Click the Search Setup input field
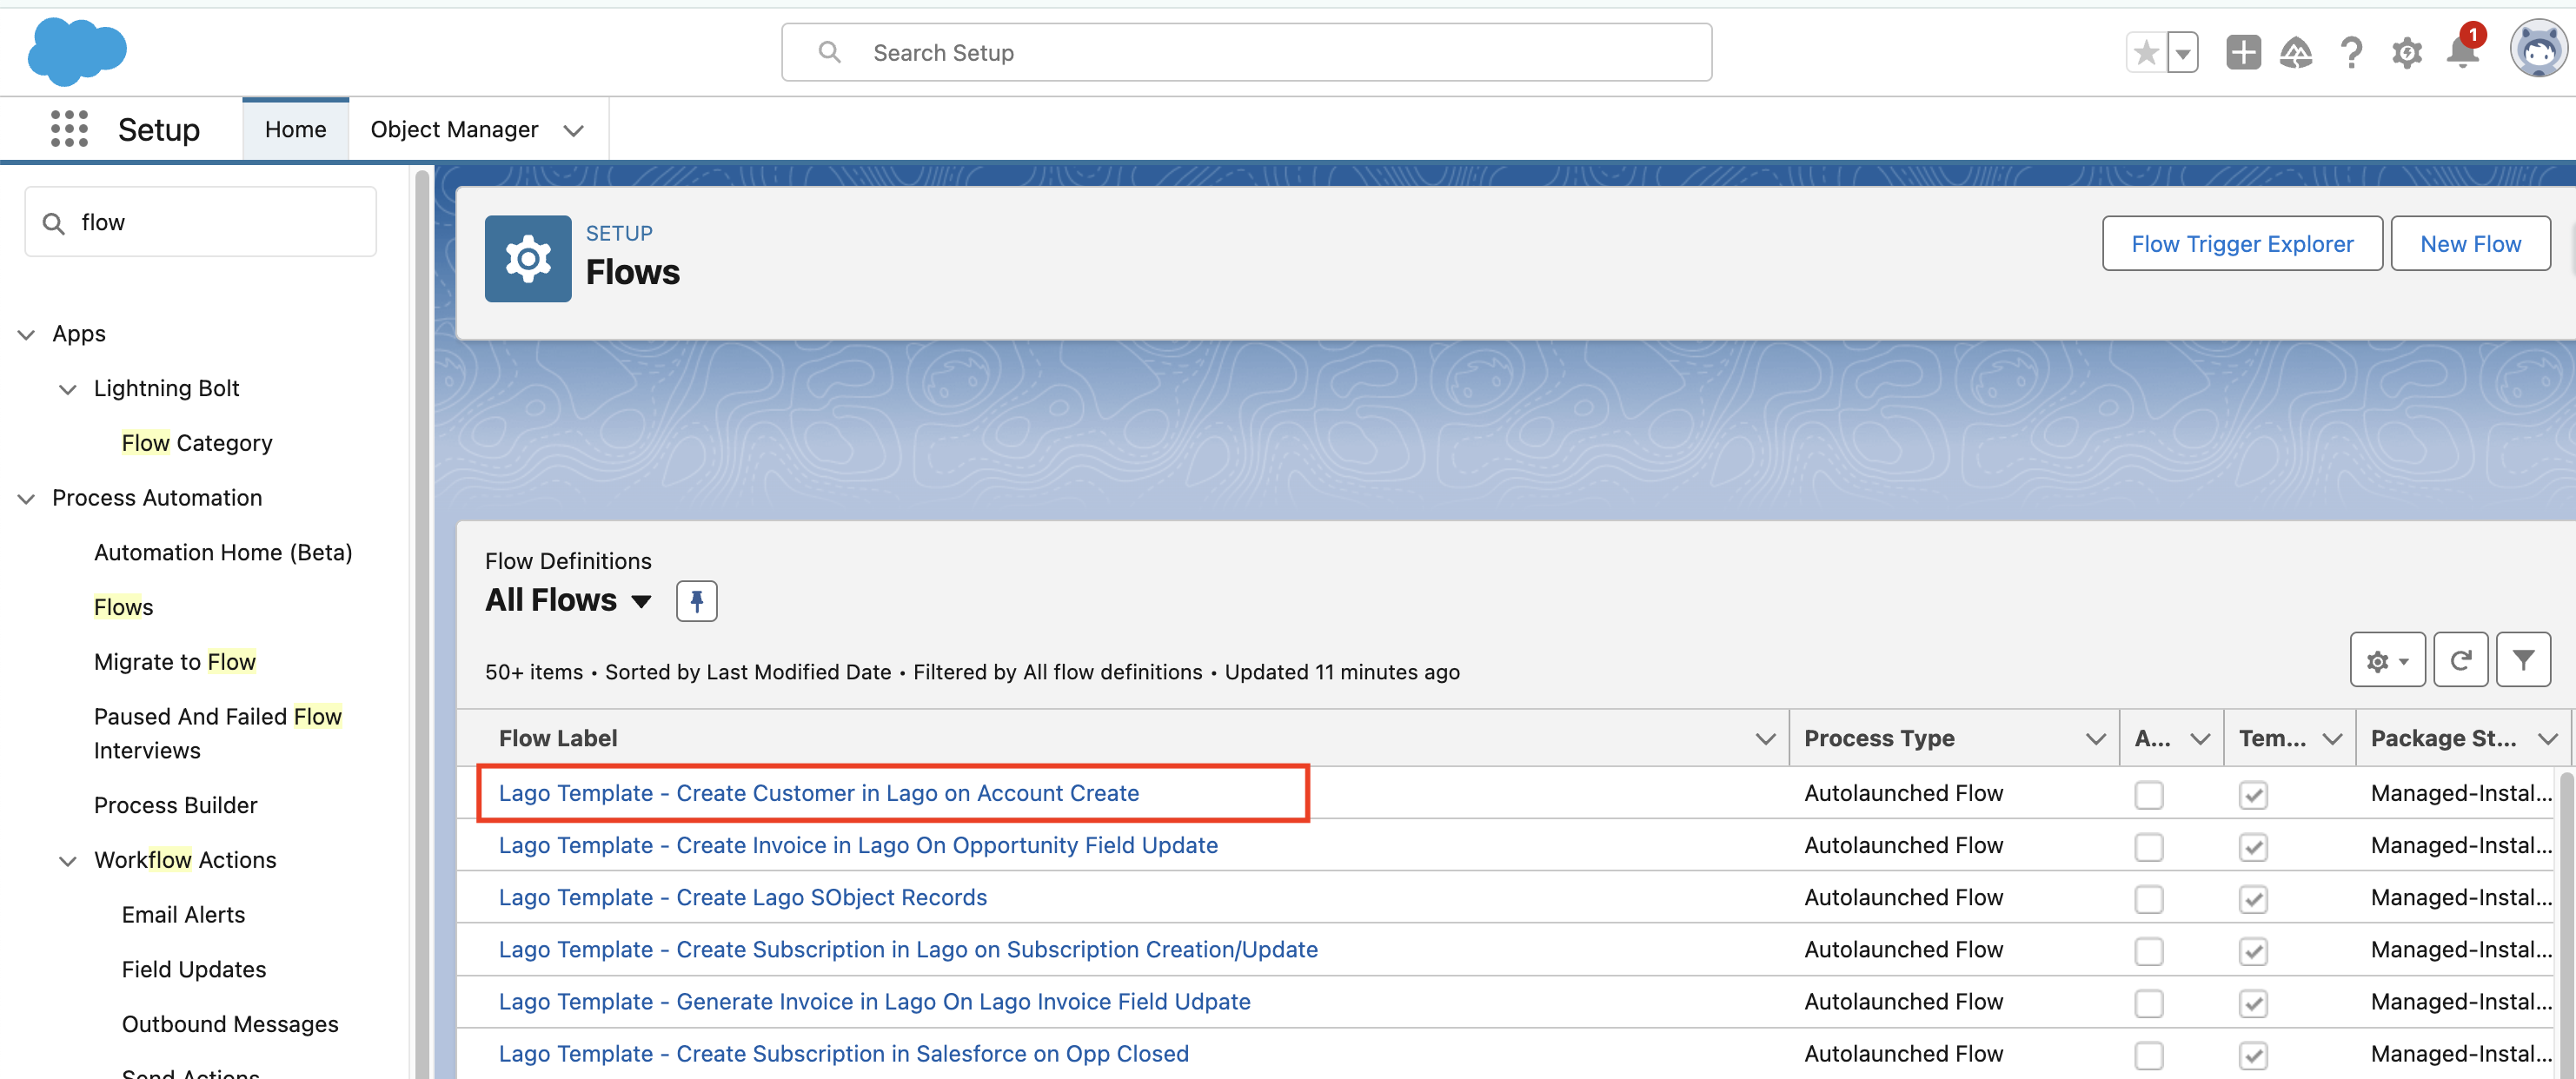Image resolution: width=2576 pixels, height=1079 pixels. click(x=1246, y=52)
